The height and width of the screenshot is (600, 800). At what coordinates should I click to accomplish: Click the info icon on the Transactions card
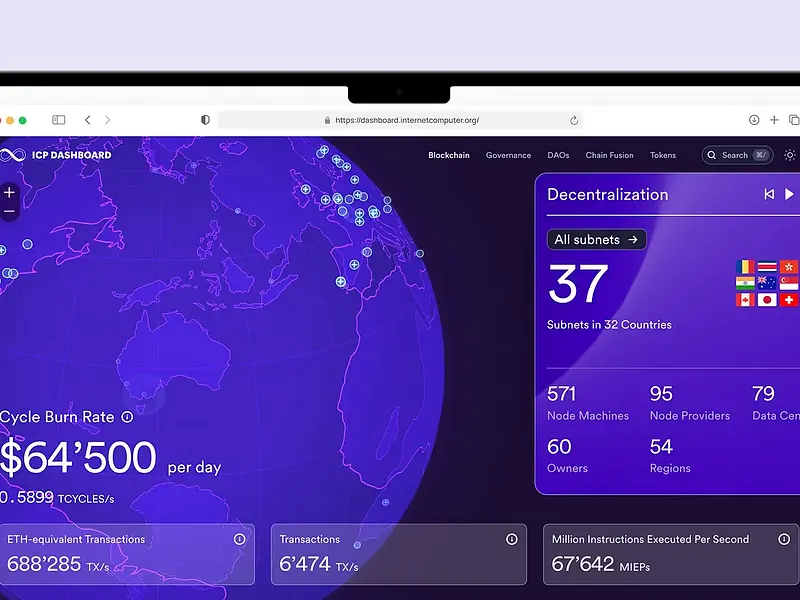point(511,538)
